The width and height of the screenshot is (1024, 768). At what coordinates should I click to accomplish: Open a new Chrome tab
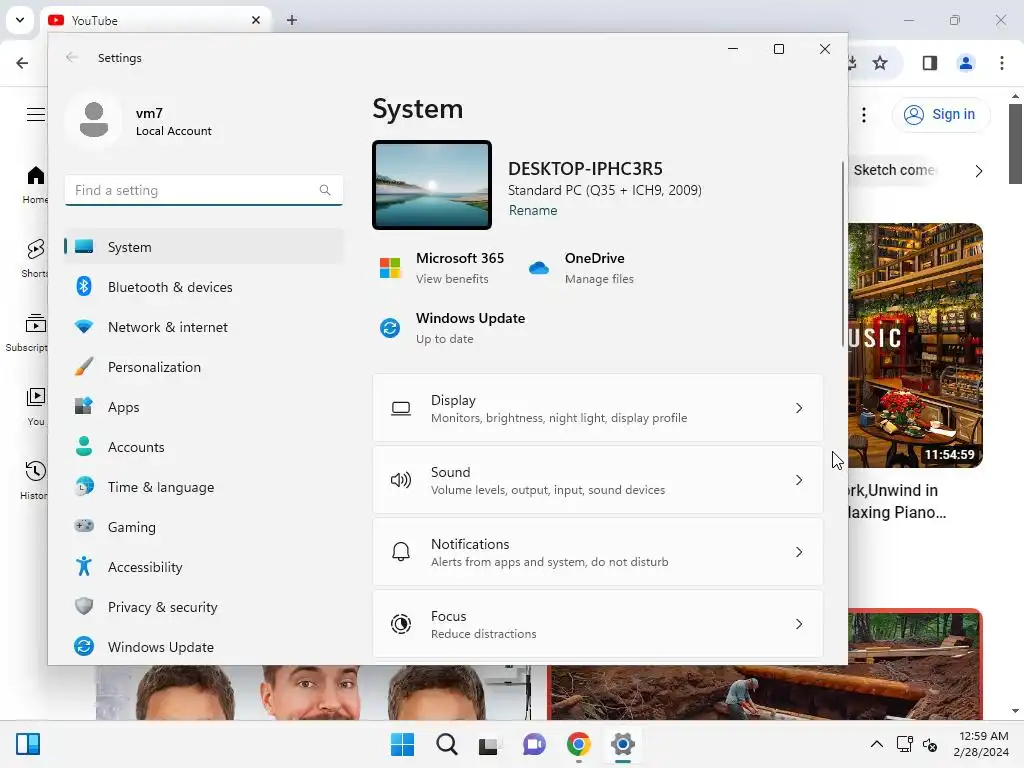click(292, 20)
